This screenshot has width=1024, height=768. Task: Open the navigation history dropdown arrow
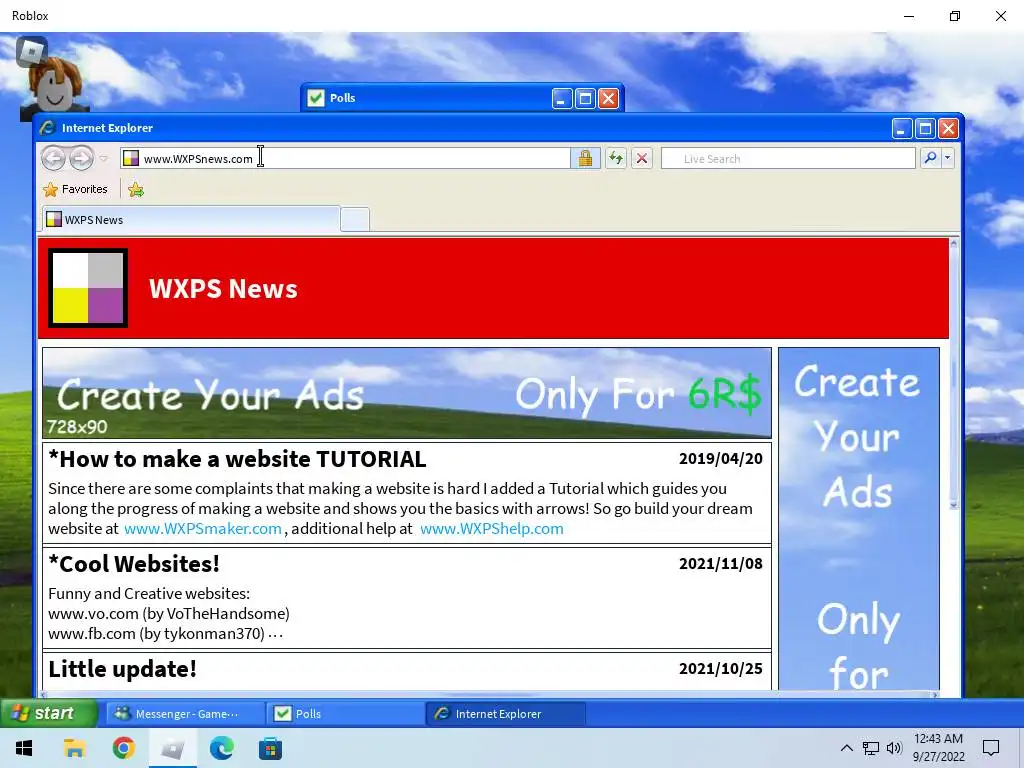pyautogui.click(x=103, y=158)
